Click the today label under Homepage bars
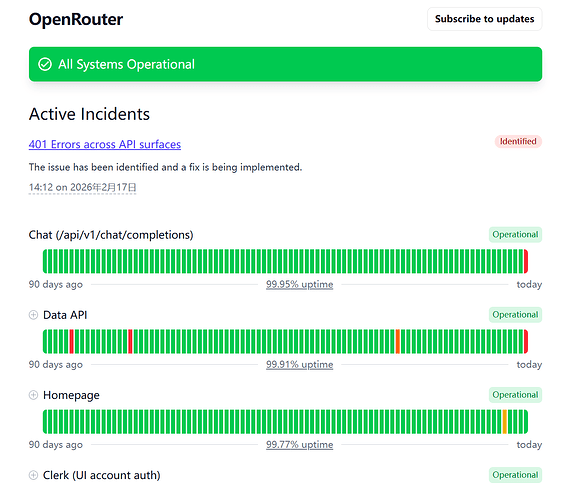The height and width of the screenshot is (500, 568). tap(529, 445)
